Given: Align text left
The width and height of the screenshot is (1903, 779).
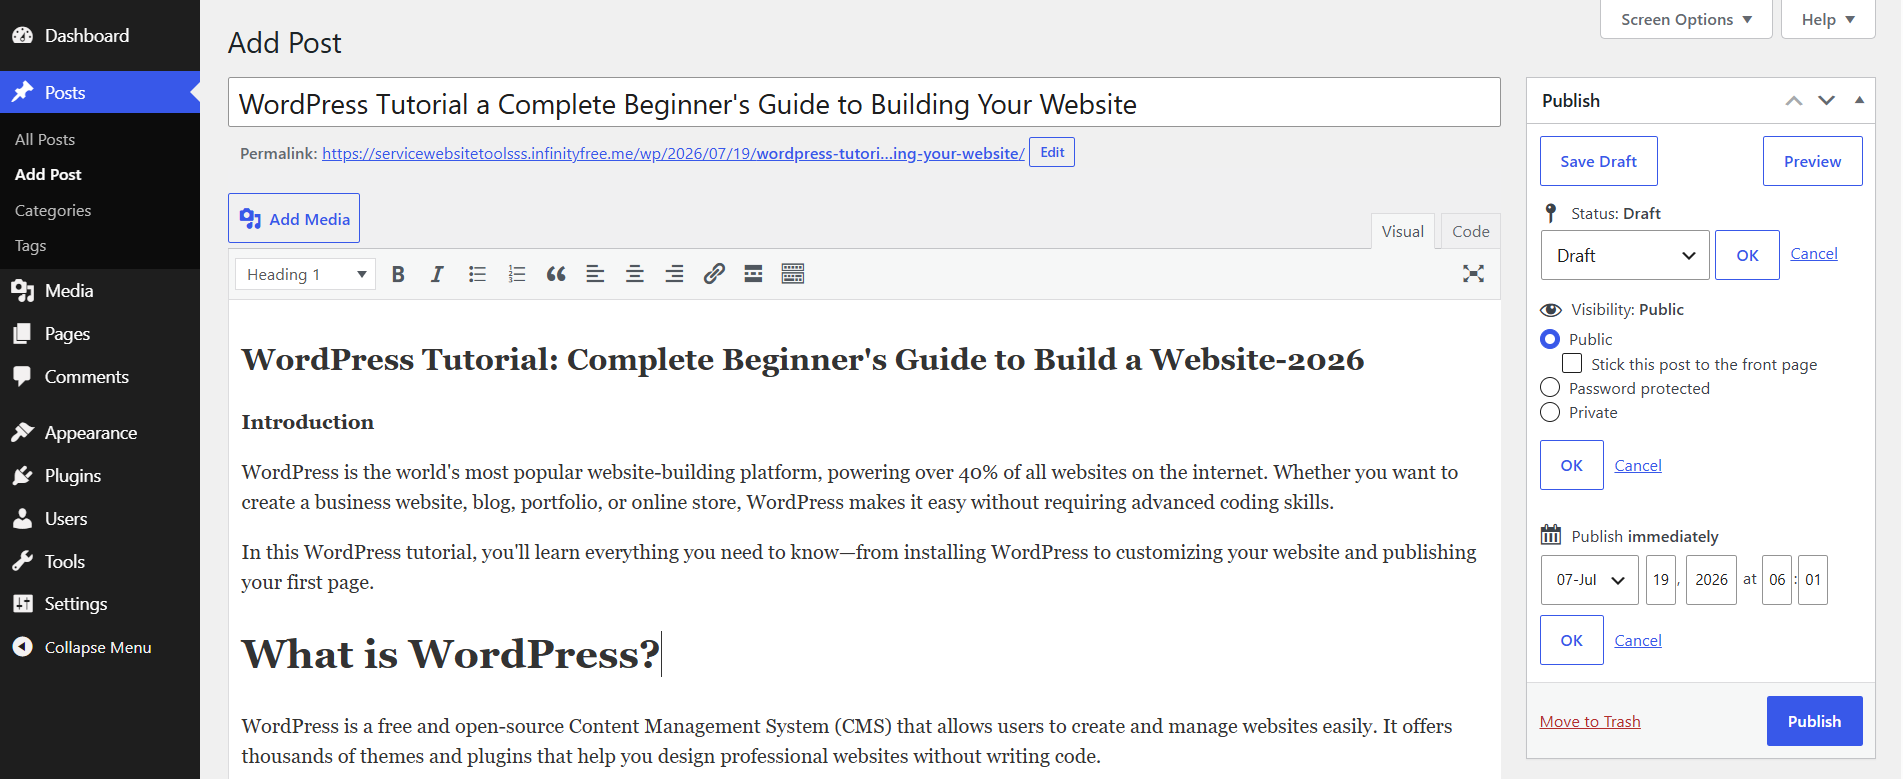Looking at the screenshot, I should (595, 274).
